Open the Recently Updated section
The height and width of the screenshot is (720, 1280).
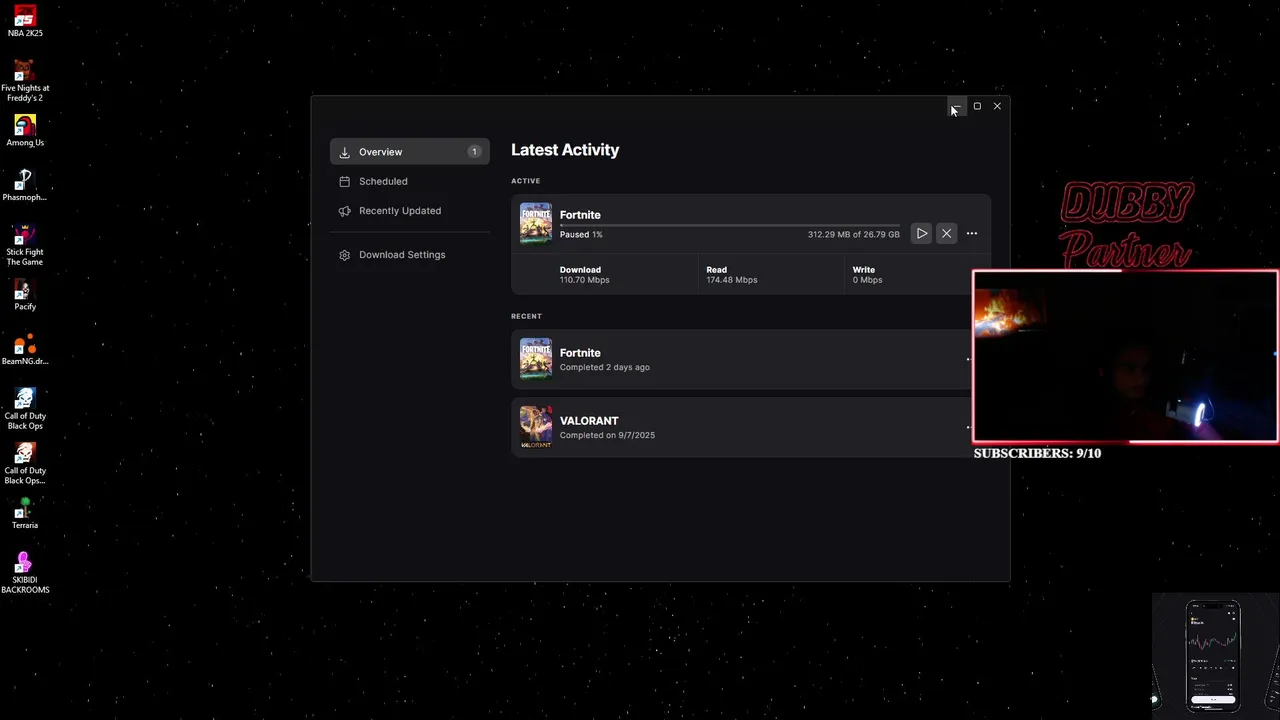point(409,211)
